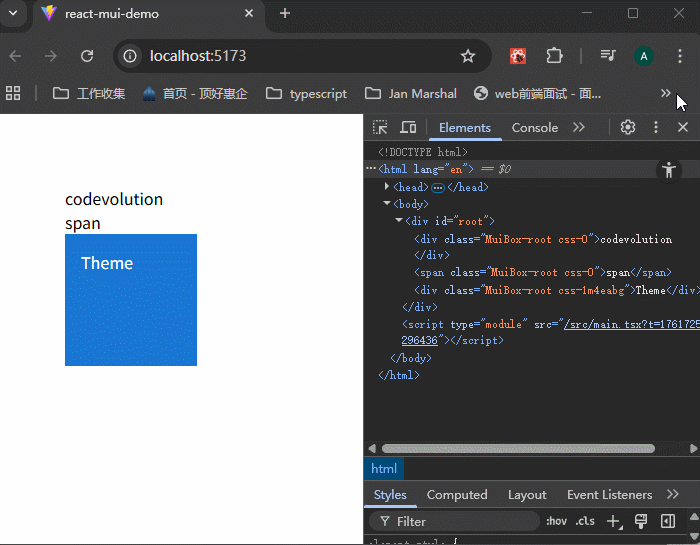This screenshot has height=545, width=700.
Task: Open the /src/main.tsx script link
Action: tap(630, 324)
